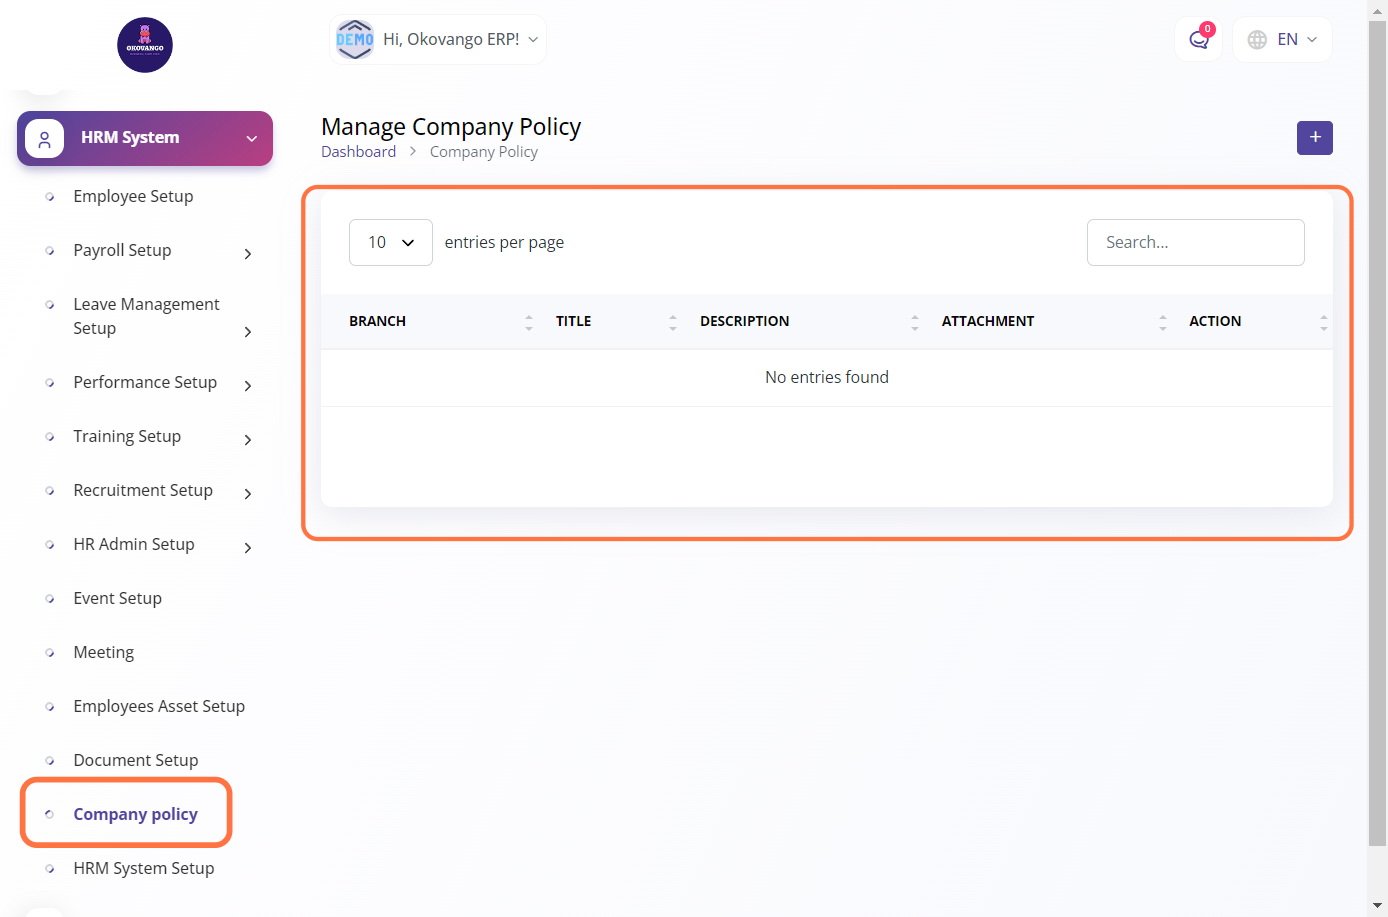Click the Okovango logo
This screenshot has width=1388, height=917.
click(145, 45)
